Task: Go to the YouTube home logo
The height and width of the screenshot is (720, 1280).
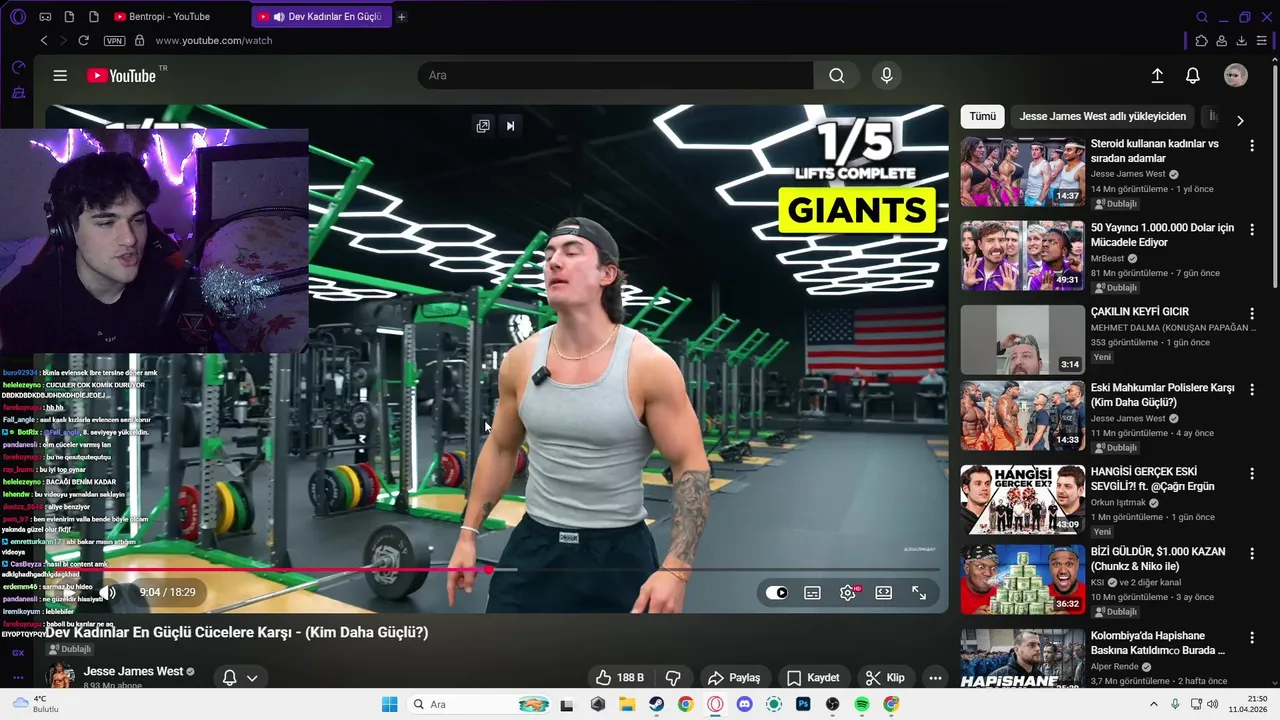Action: point(122,76)
